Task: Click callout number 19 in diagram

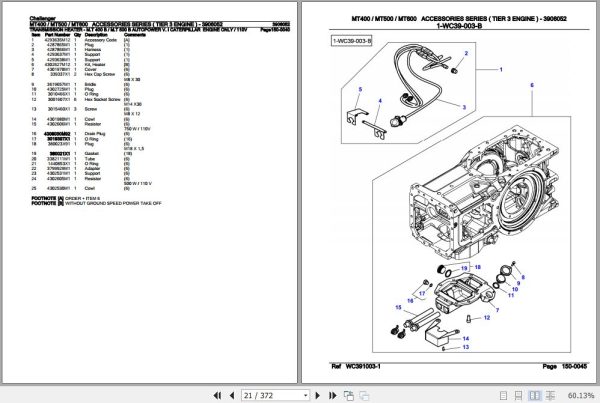Action: [464, 268]
